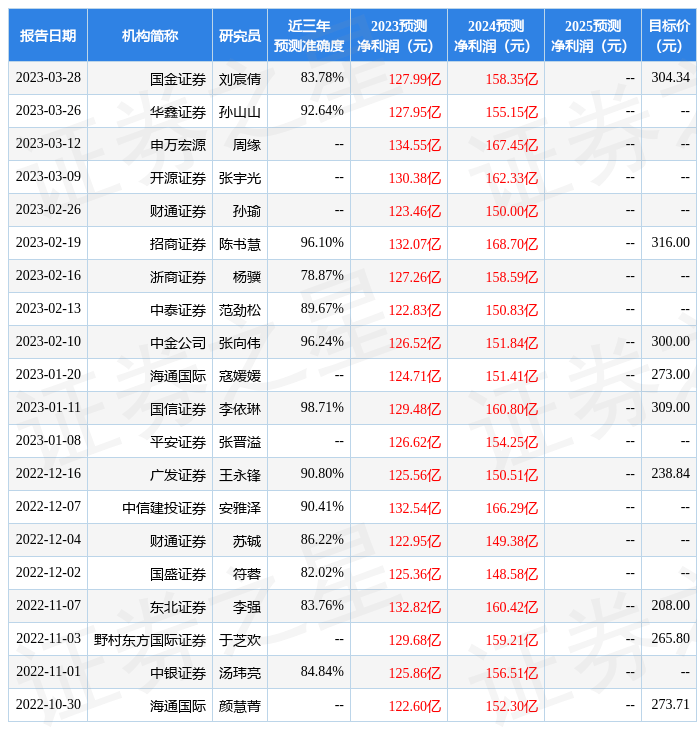Viewport: 697px width, 730px height.
Task: Click institution name 招商证券
Action: pos(178,244)
